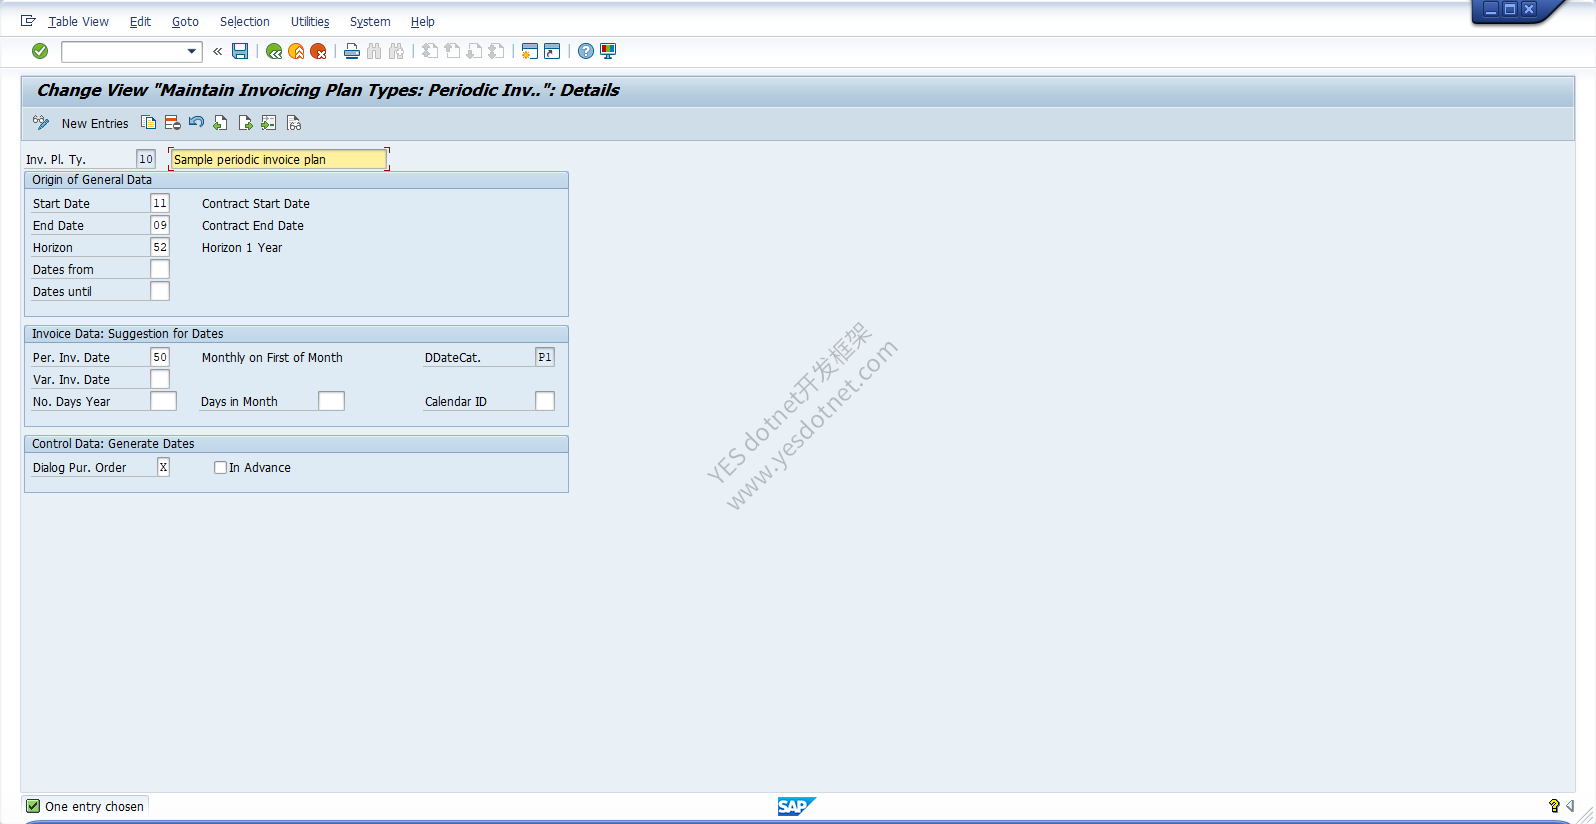Toggle Display/Change with pencil-glasses icon

pos(41,123)
